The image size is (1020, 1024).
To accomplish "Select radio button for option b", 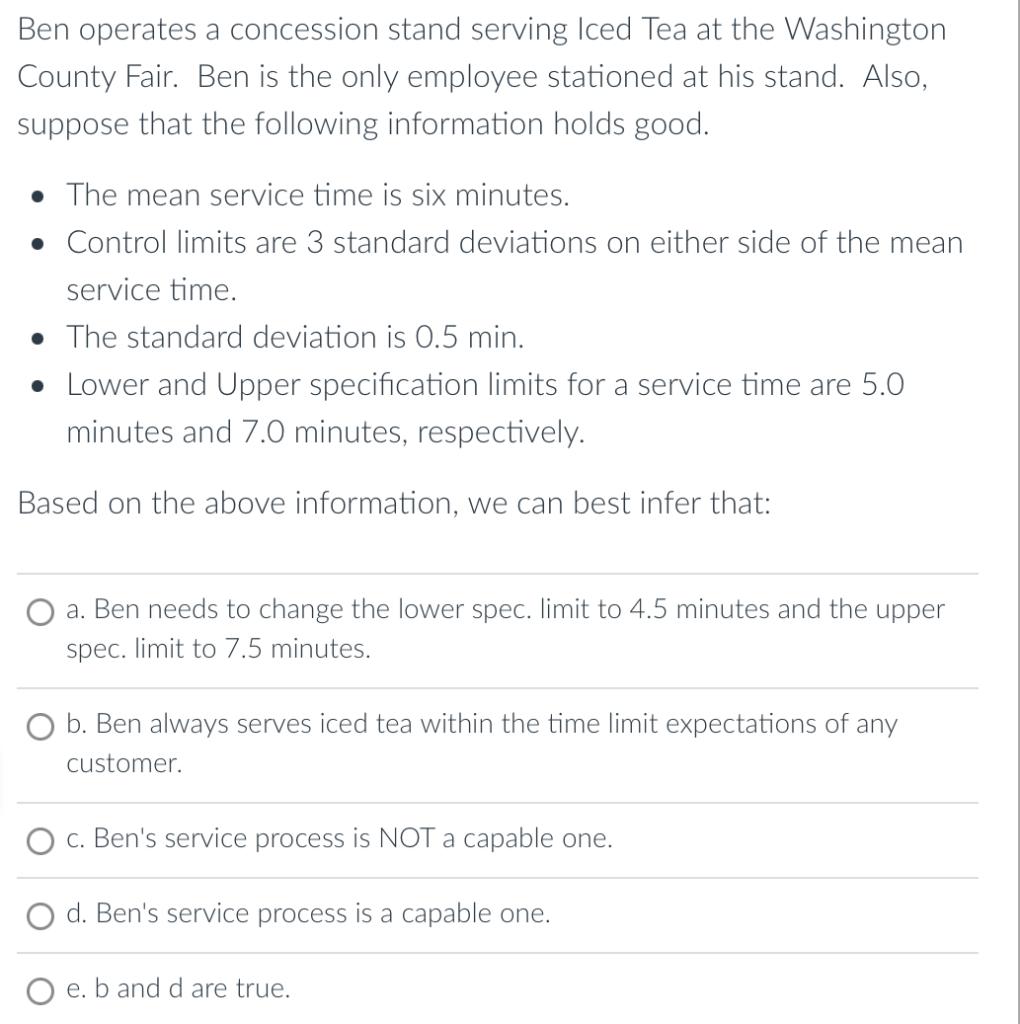I will [x=40, y=727].
